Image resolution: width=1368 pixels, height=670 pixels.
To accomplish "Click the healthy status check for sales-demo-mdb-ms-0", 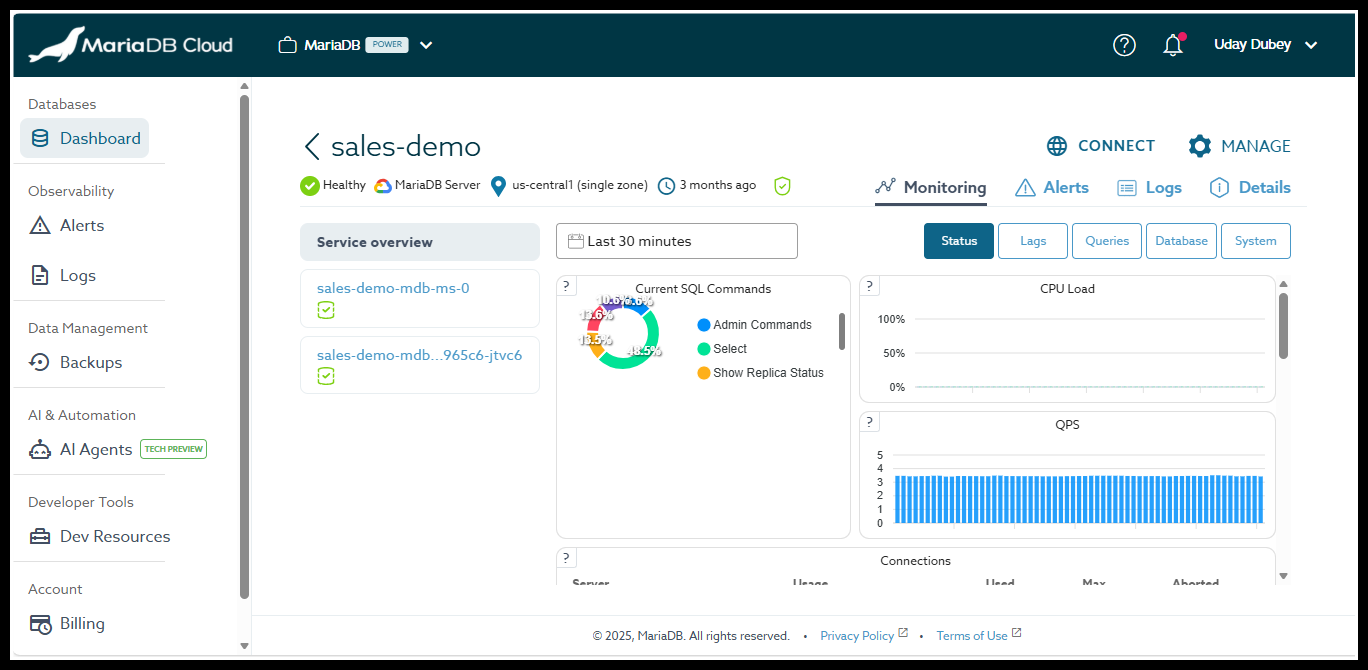I will tap(325, 310).
